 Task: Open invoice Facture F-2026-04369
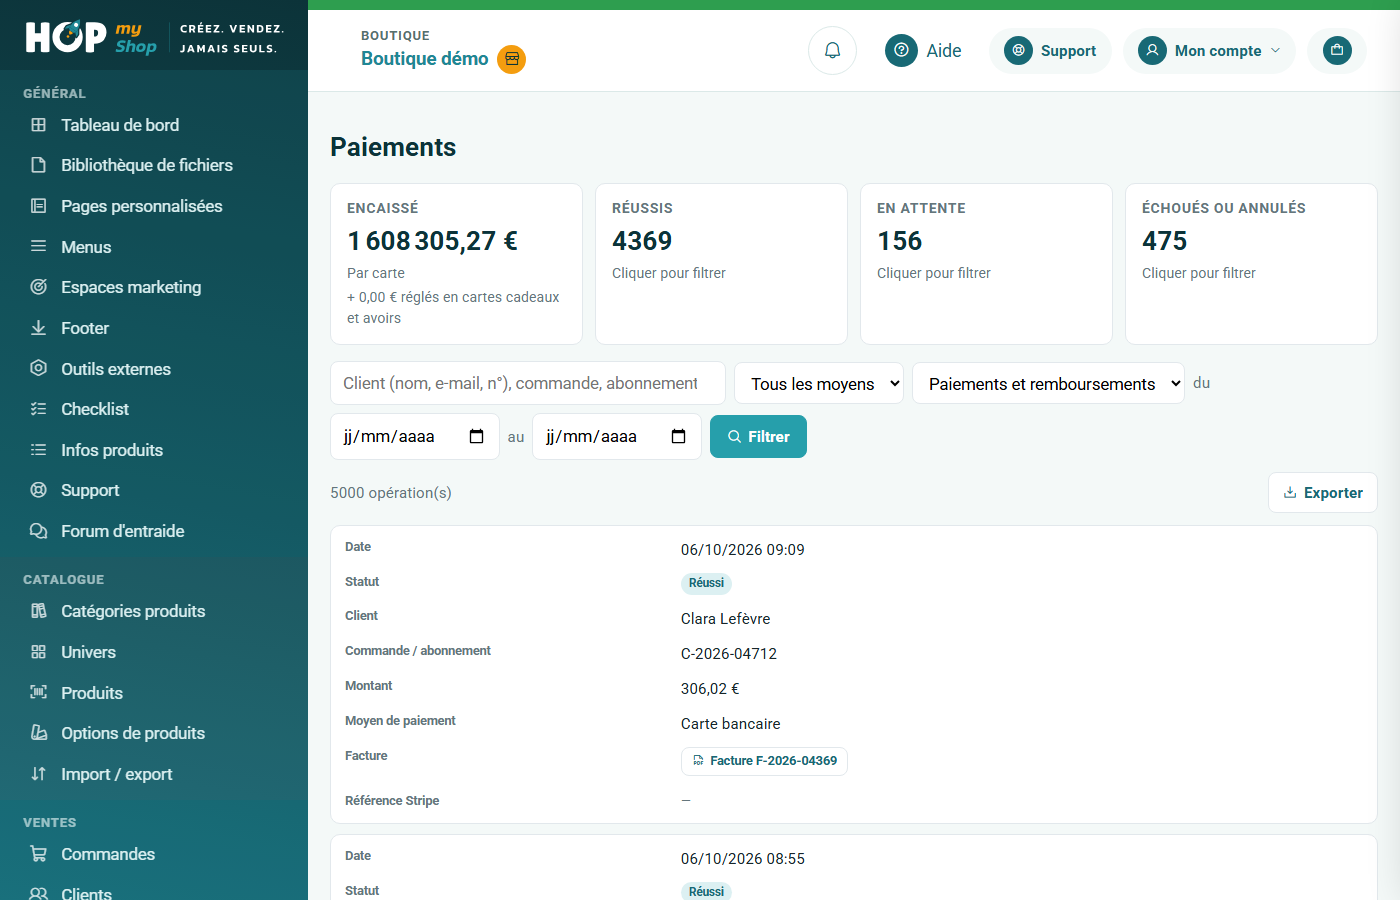click(764, 761)
